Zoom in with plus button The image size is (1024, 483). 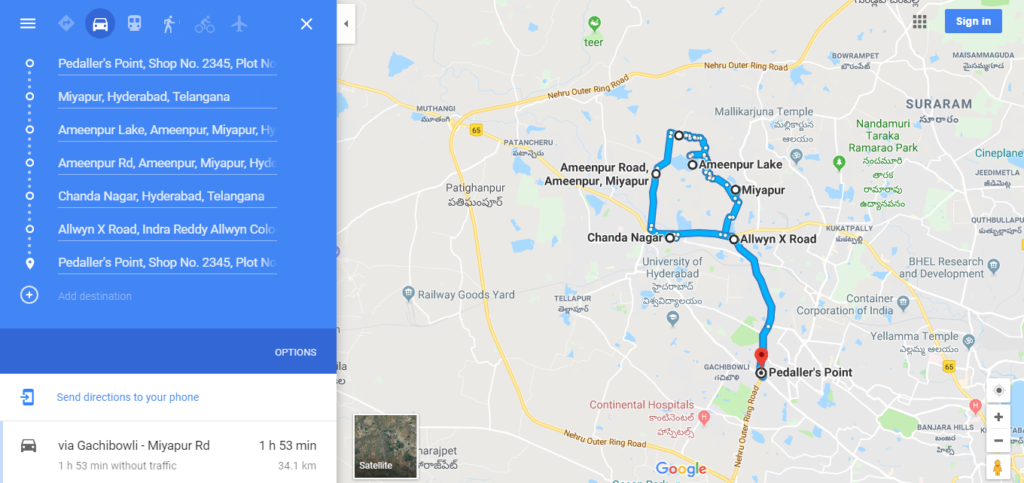(x=999, y=416)
